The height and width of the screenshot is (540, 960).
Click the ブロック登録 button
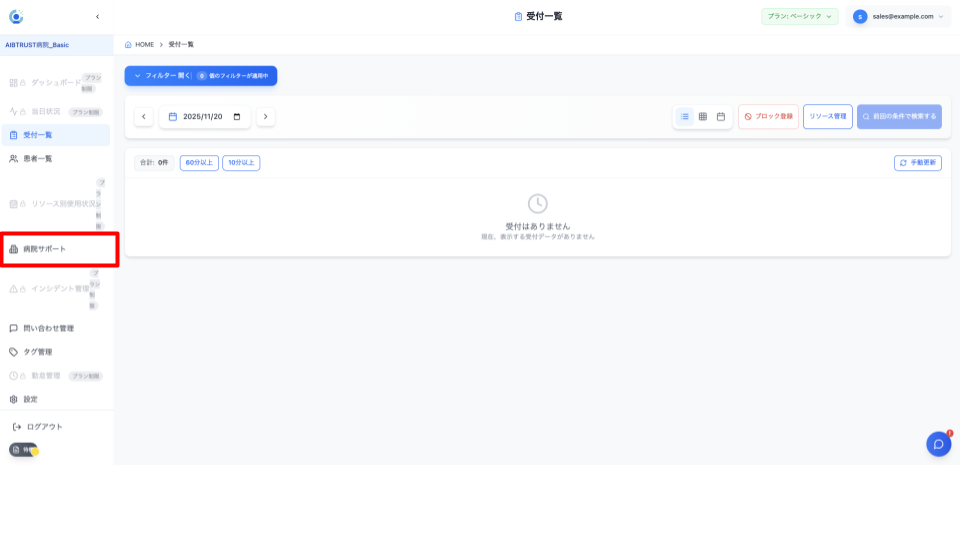click(768, 117)
